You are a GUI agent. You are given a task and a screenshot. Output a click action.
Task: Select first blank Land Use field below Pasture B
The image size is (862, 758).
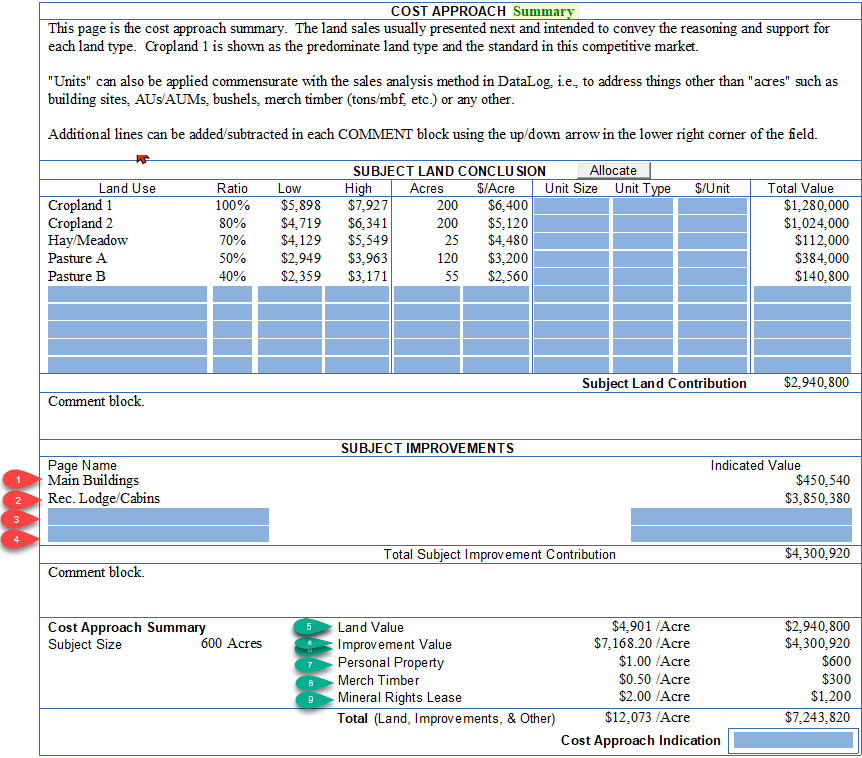pyautogui.click(x=127, y=294)
